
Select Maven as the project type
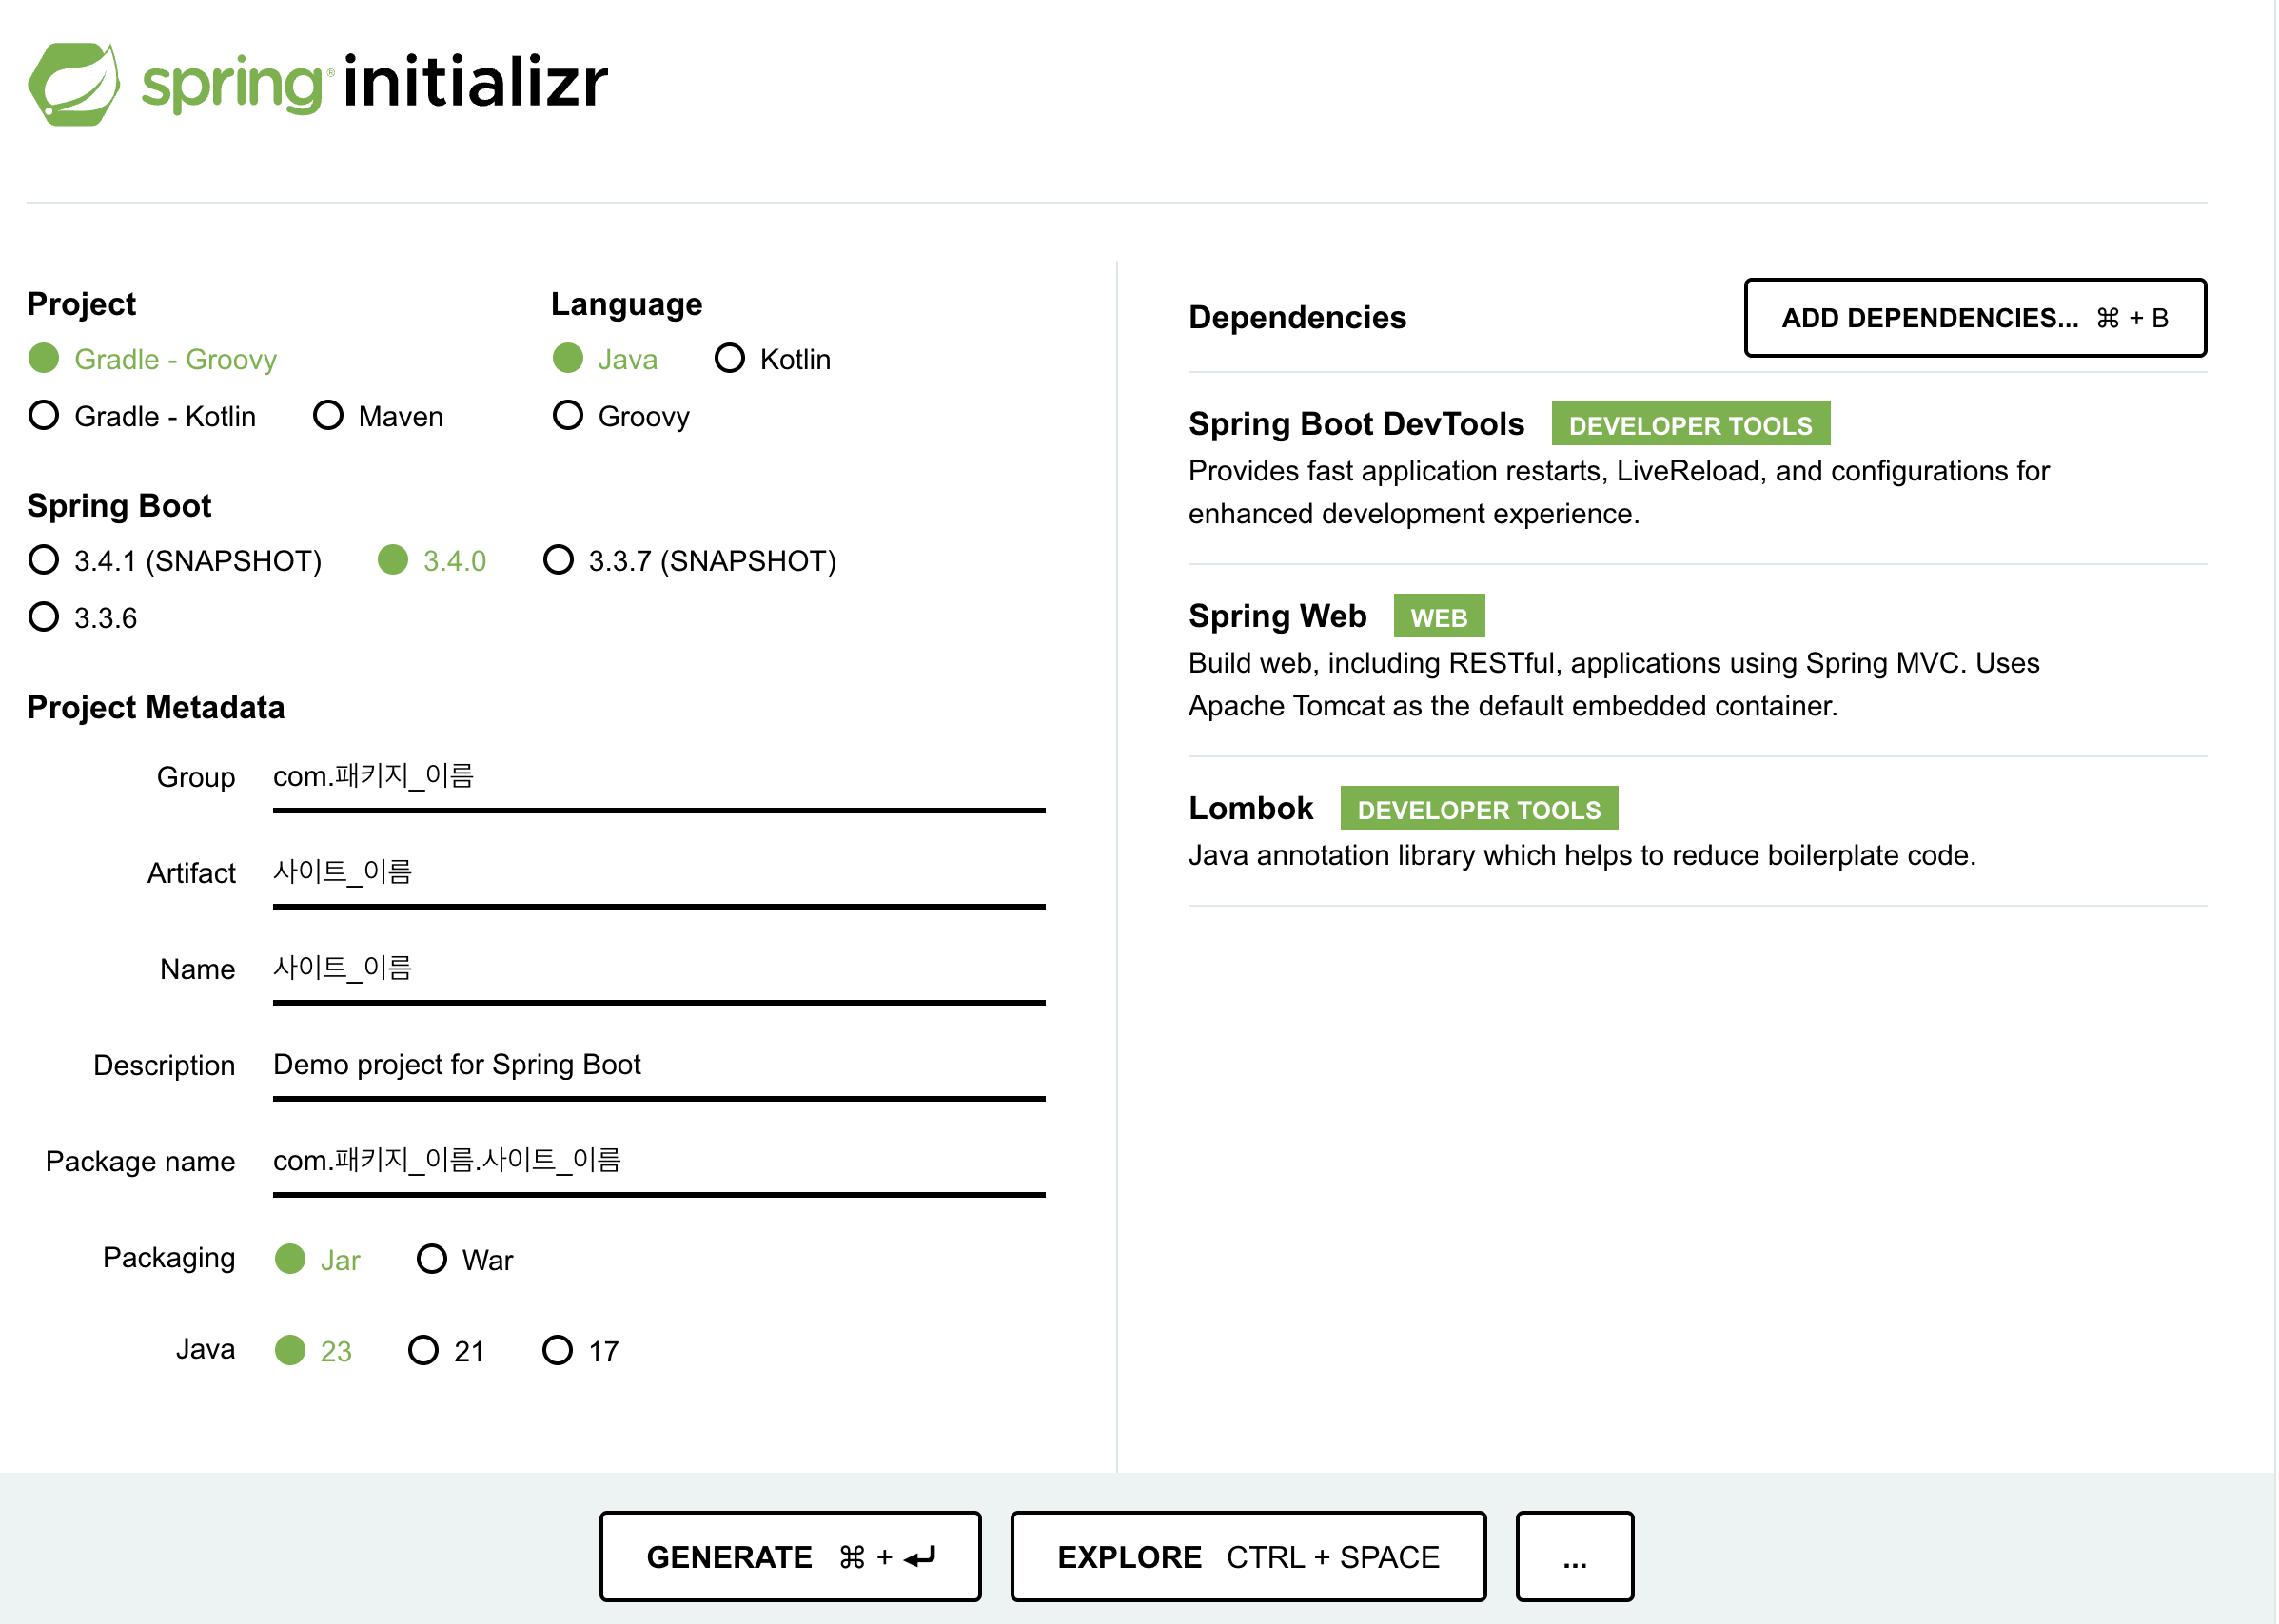(328, 416)
